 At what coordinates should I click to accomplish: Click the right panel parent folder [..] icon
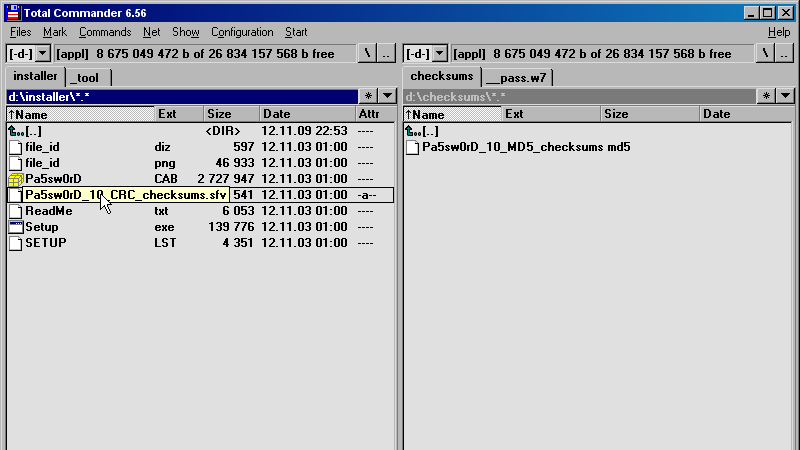tap(413, 131)
